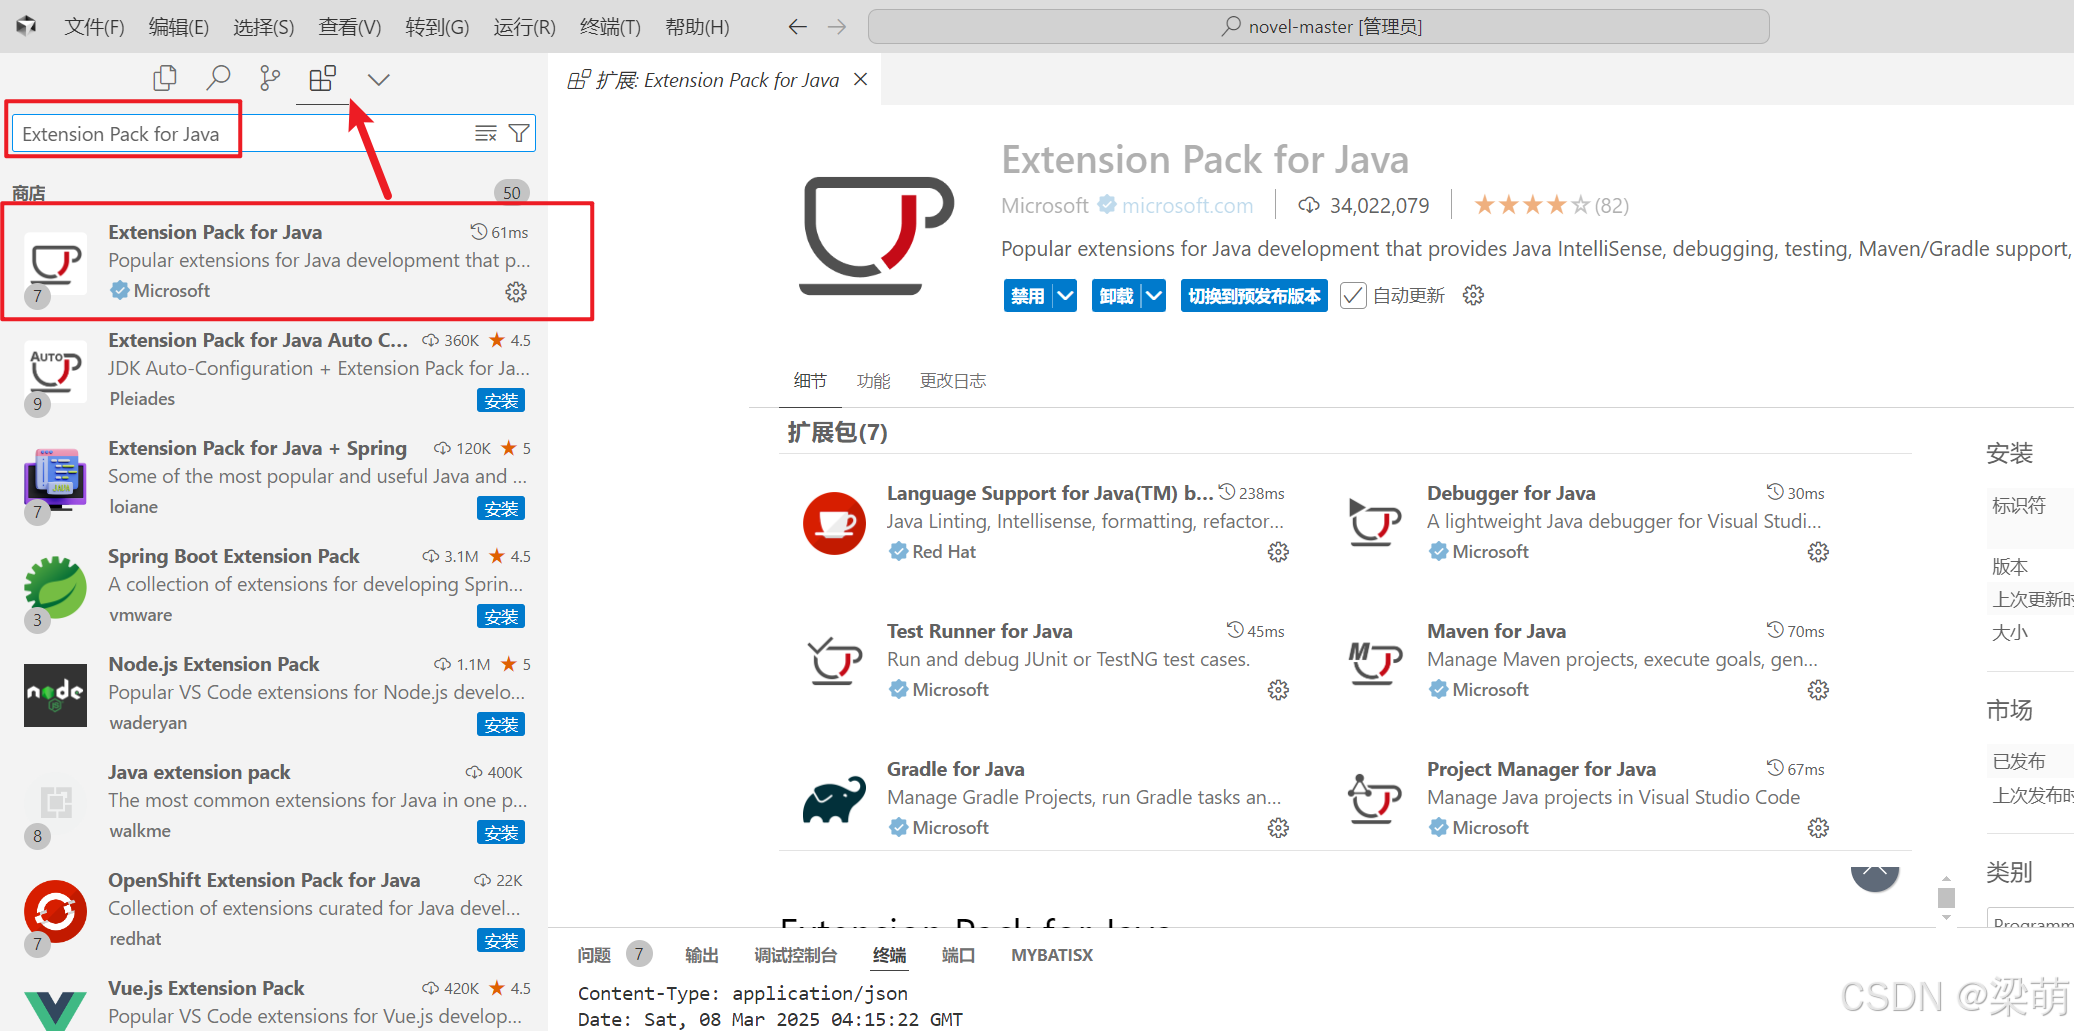Open the 查看(V) menu

350,27
